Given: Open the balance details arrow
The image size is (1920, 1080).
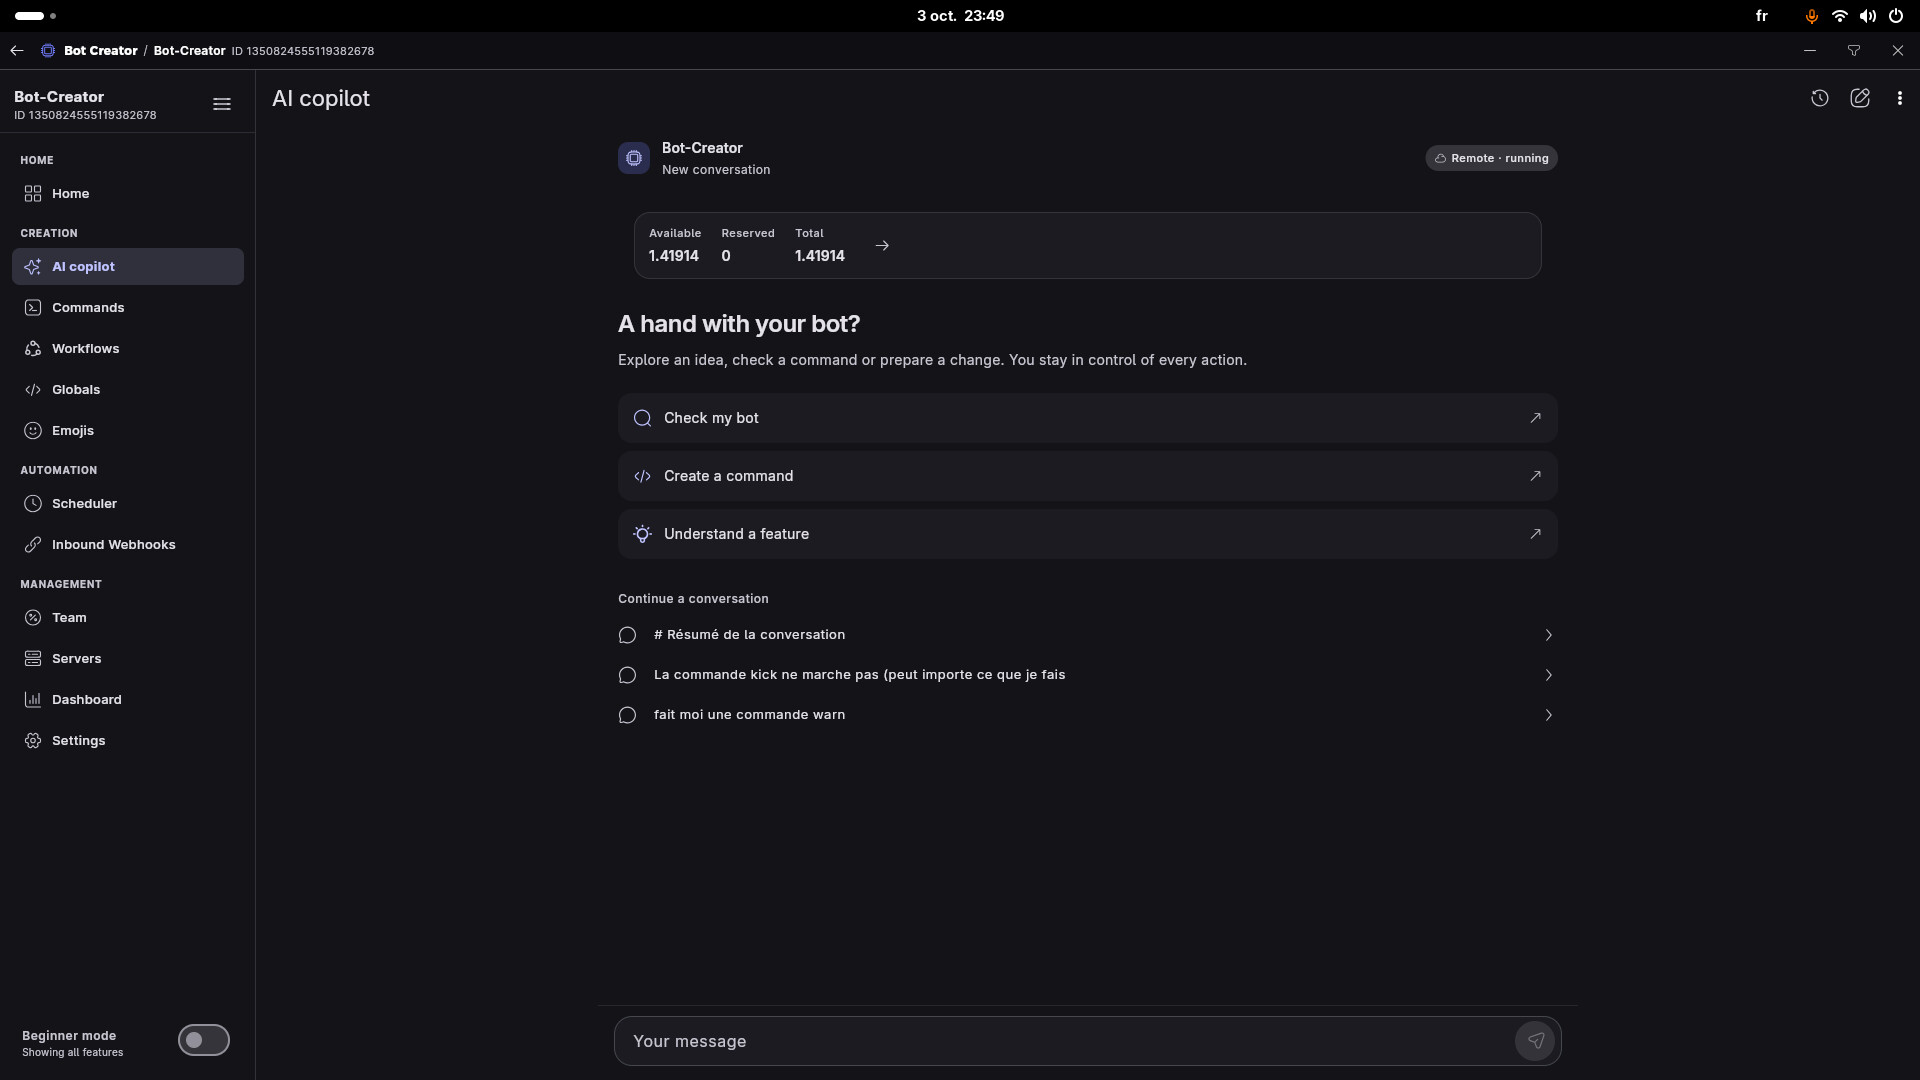Looking at the screenshot, I should point(882,245).
